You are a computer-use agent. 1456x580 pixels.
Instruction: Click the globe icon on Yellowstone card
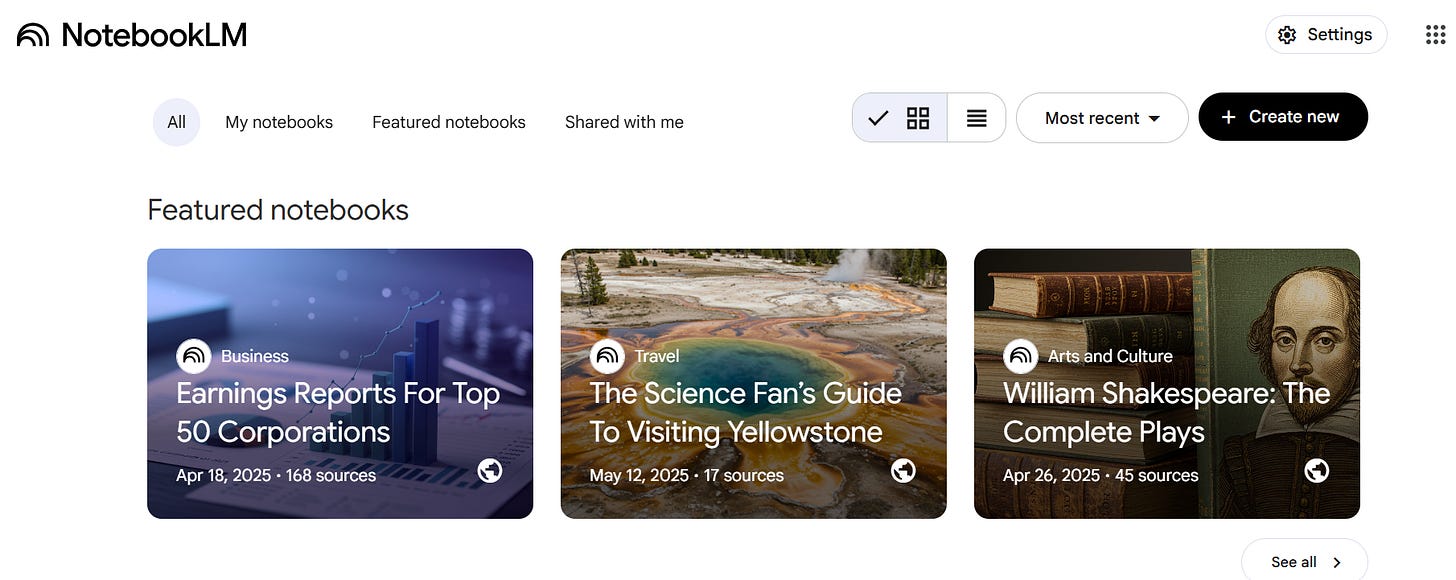[903, 470]
